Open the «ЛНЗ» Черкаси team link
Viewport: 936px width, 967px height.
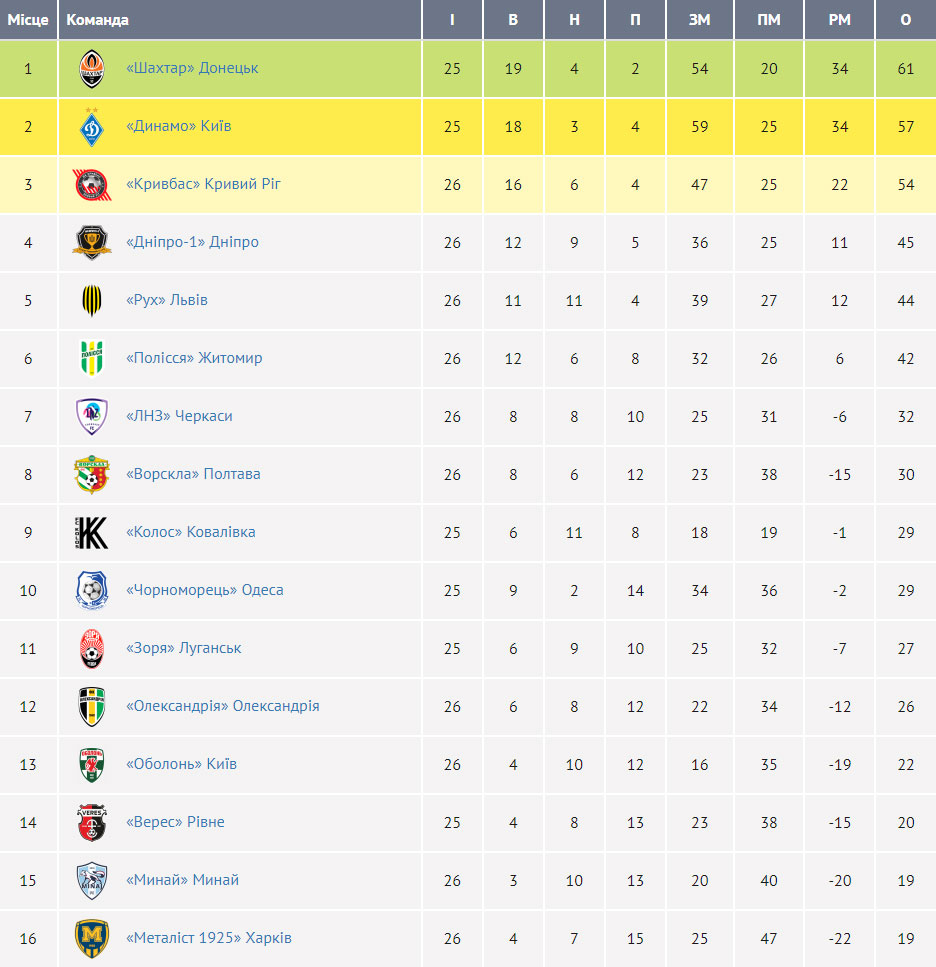(x=179, y=416)
